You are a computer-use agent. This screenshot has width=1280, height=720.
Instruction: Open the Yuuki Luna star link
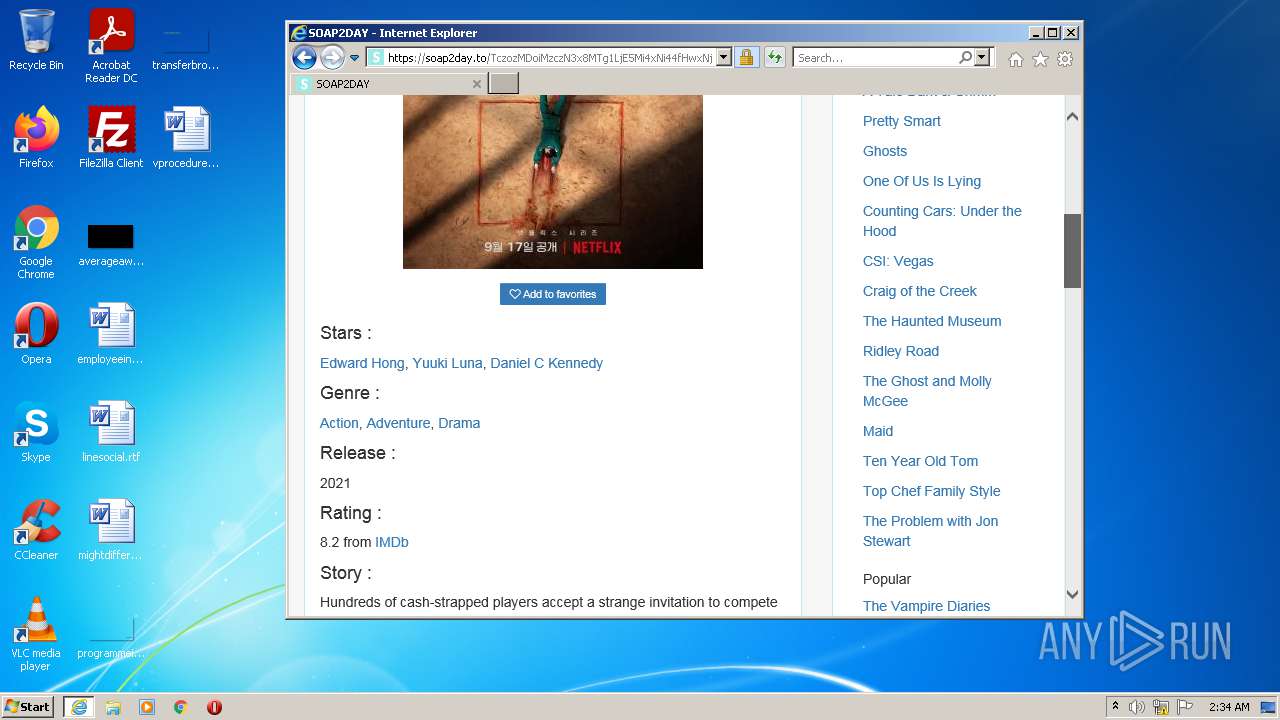click(x=447, y=363)
